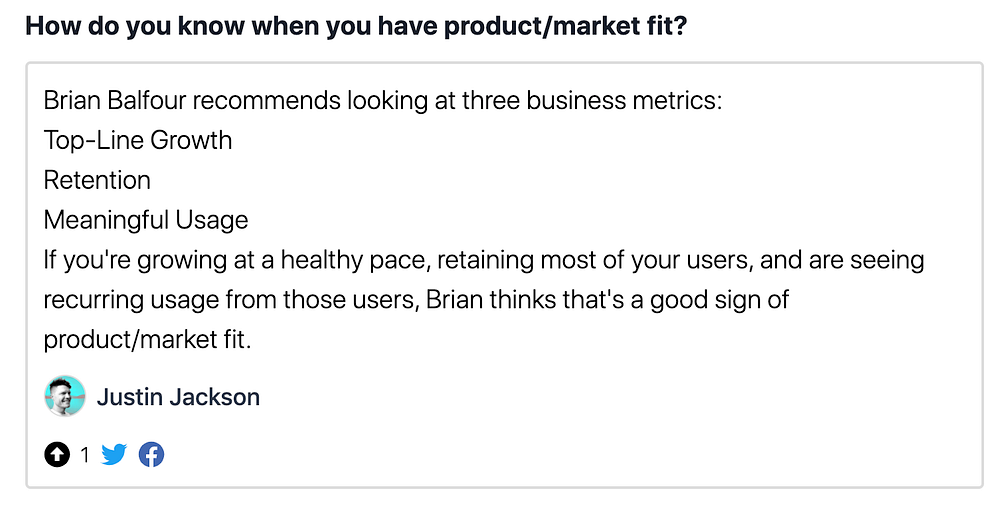Upvote the answer with the arrow icon
1000x517 pixels.
click(x=58, y=455)
